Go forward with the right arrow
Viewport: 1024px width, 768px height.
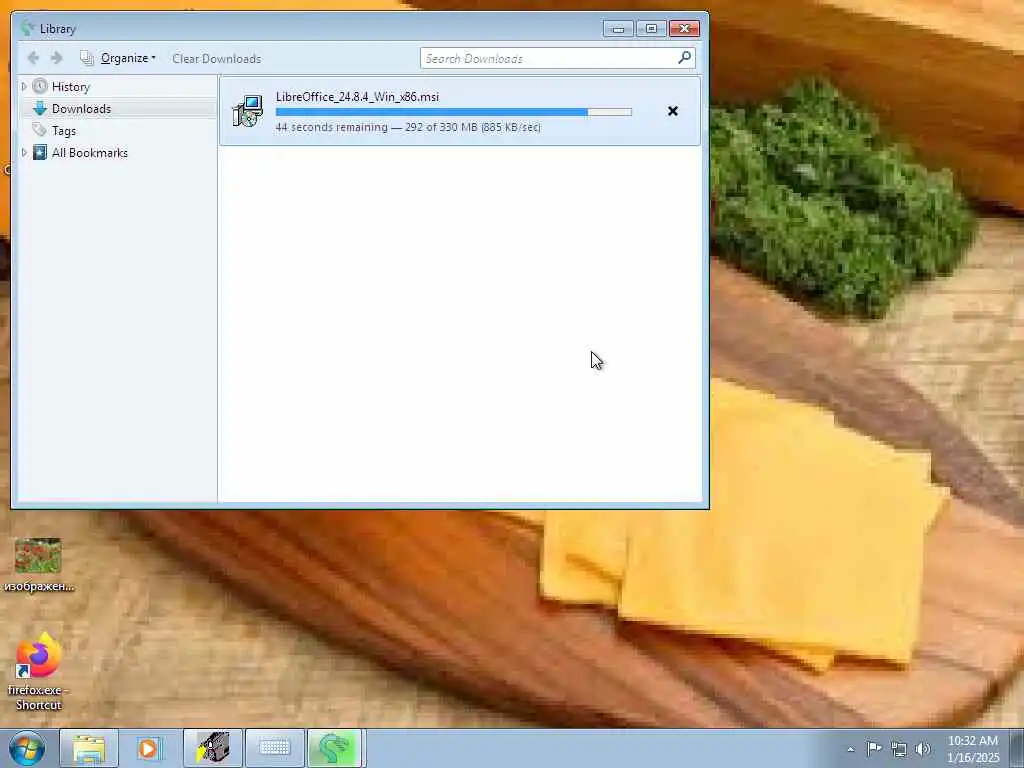[57, 58]
